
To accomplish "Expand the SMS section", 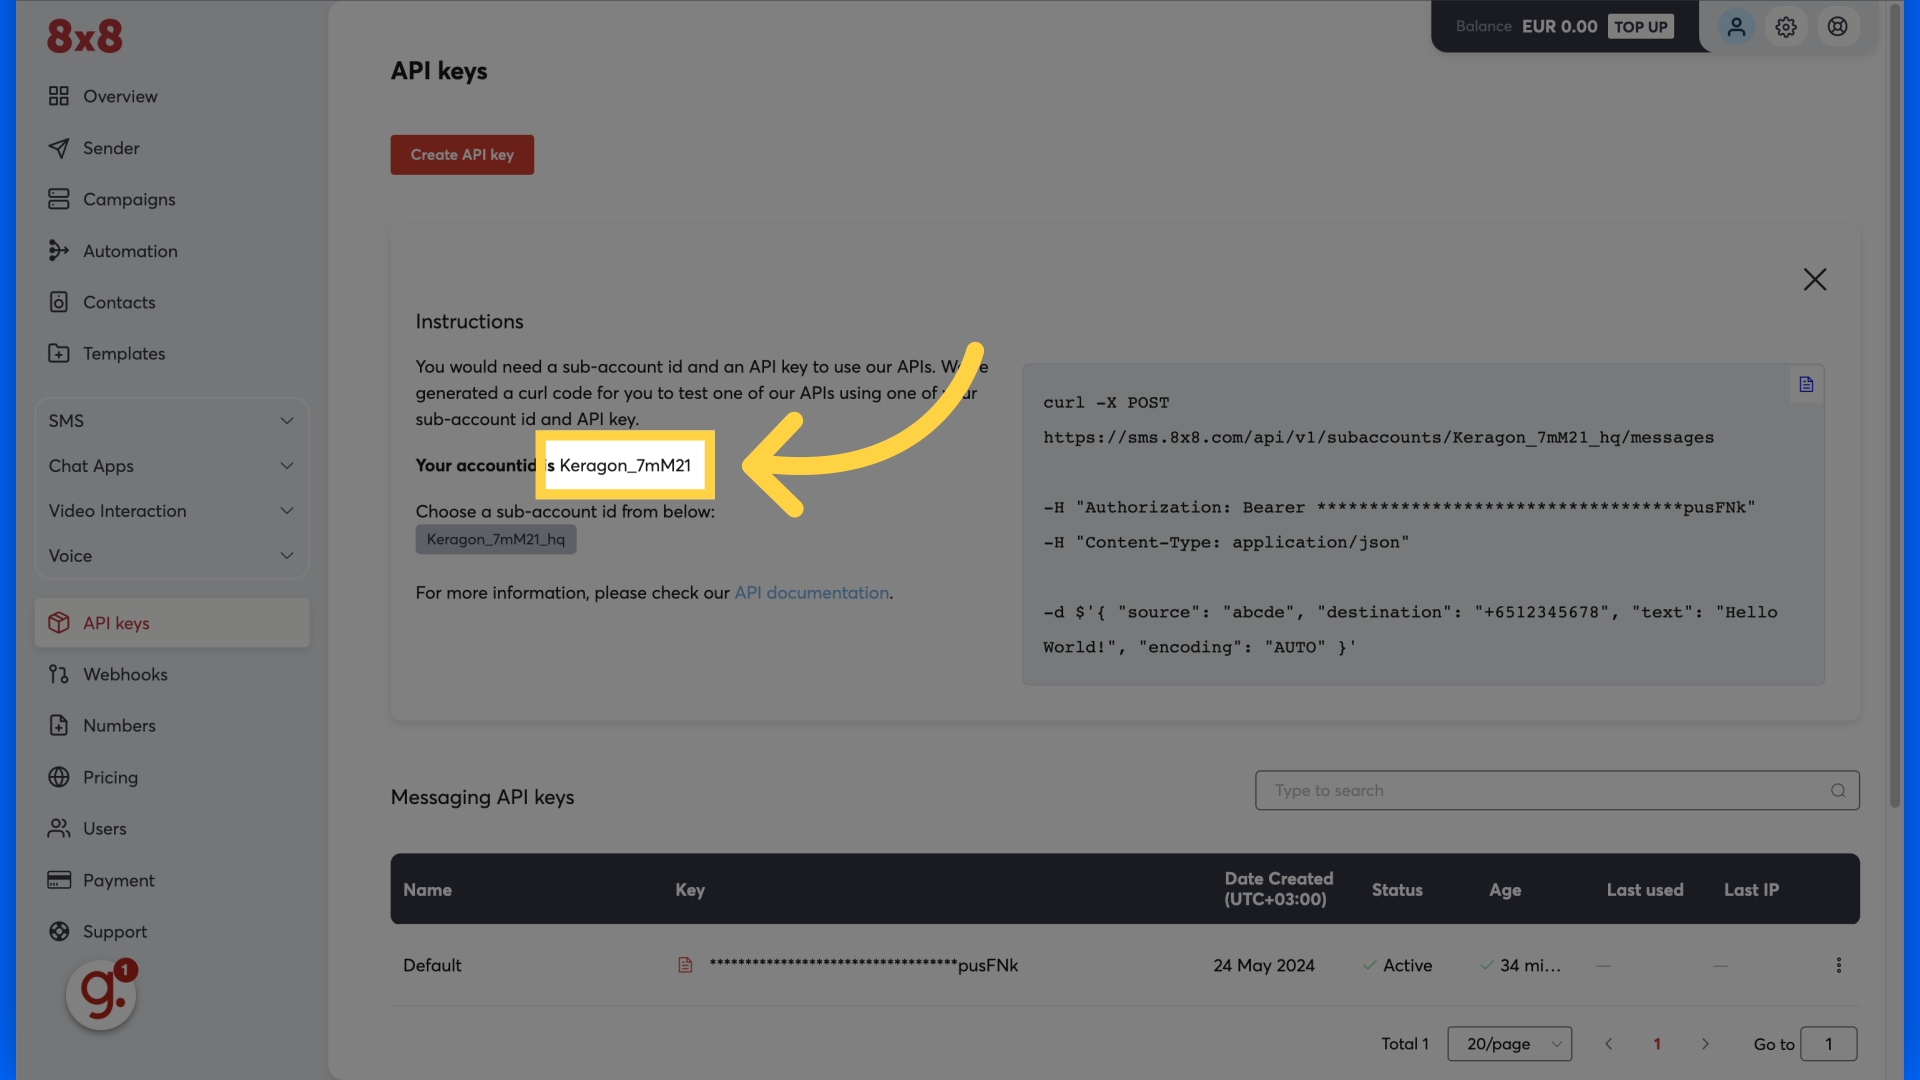I will [172, 421].
